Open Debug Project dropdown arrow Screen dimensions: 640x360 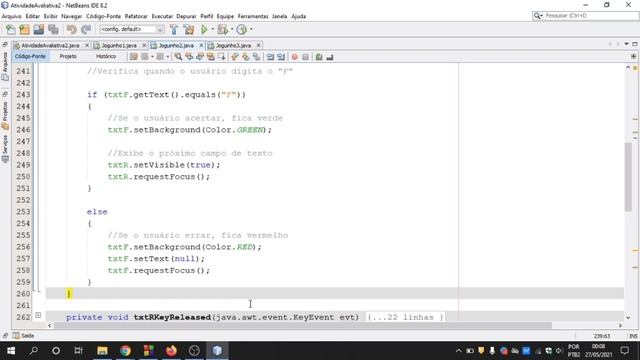231,29
